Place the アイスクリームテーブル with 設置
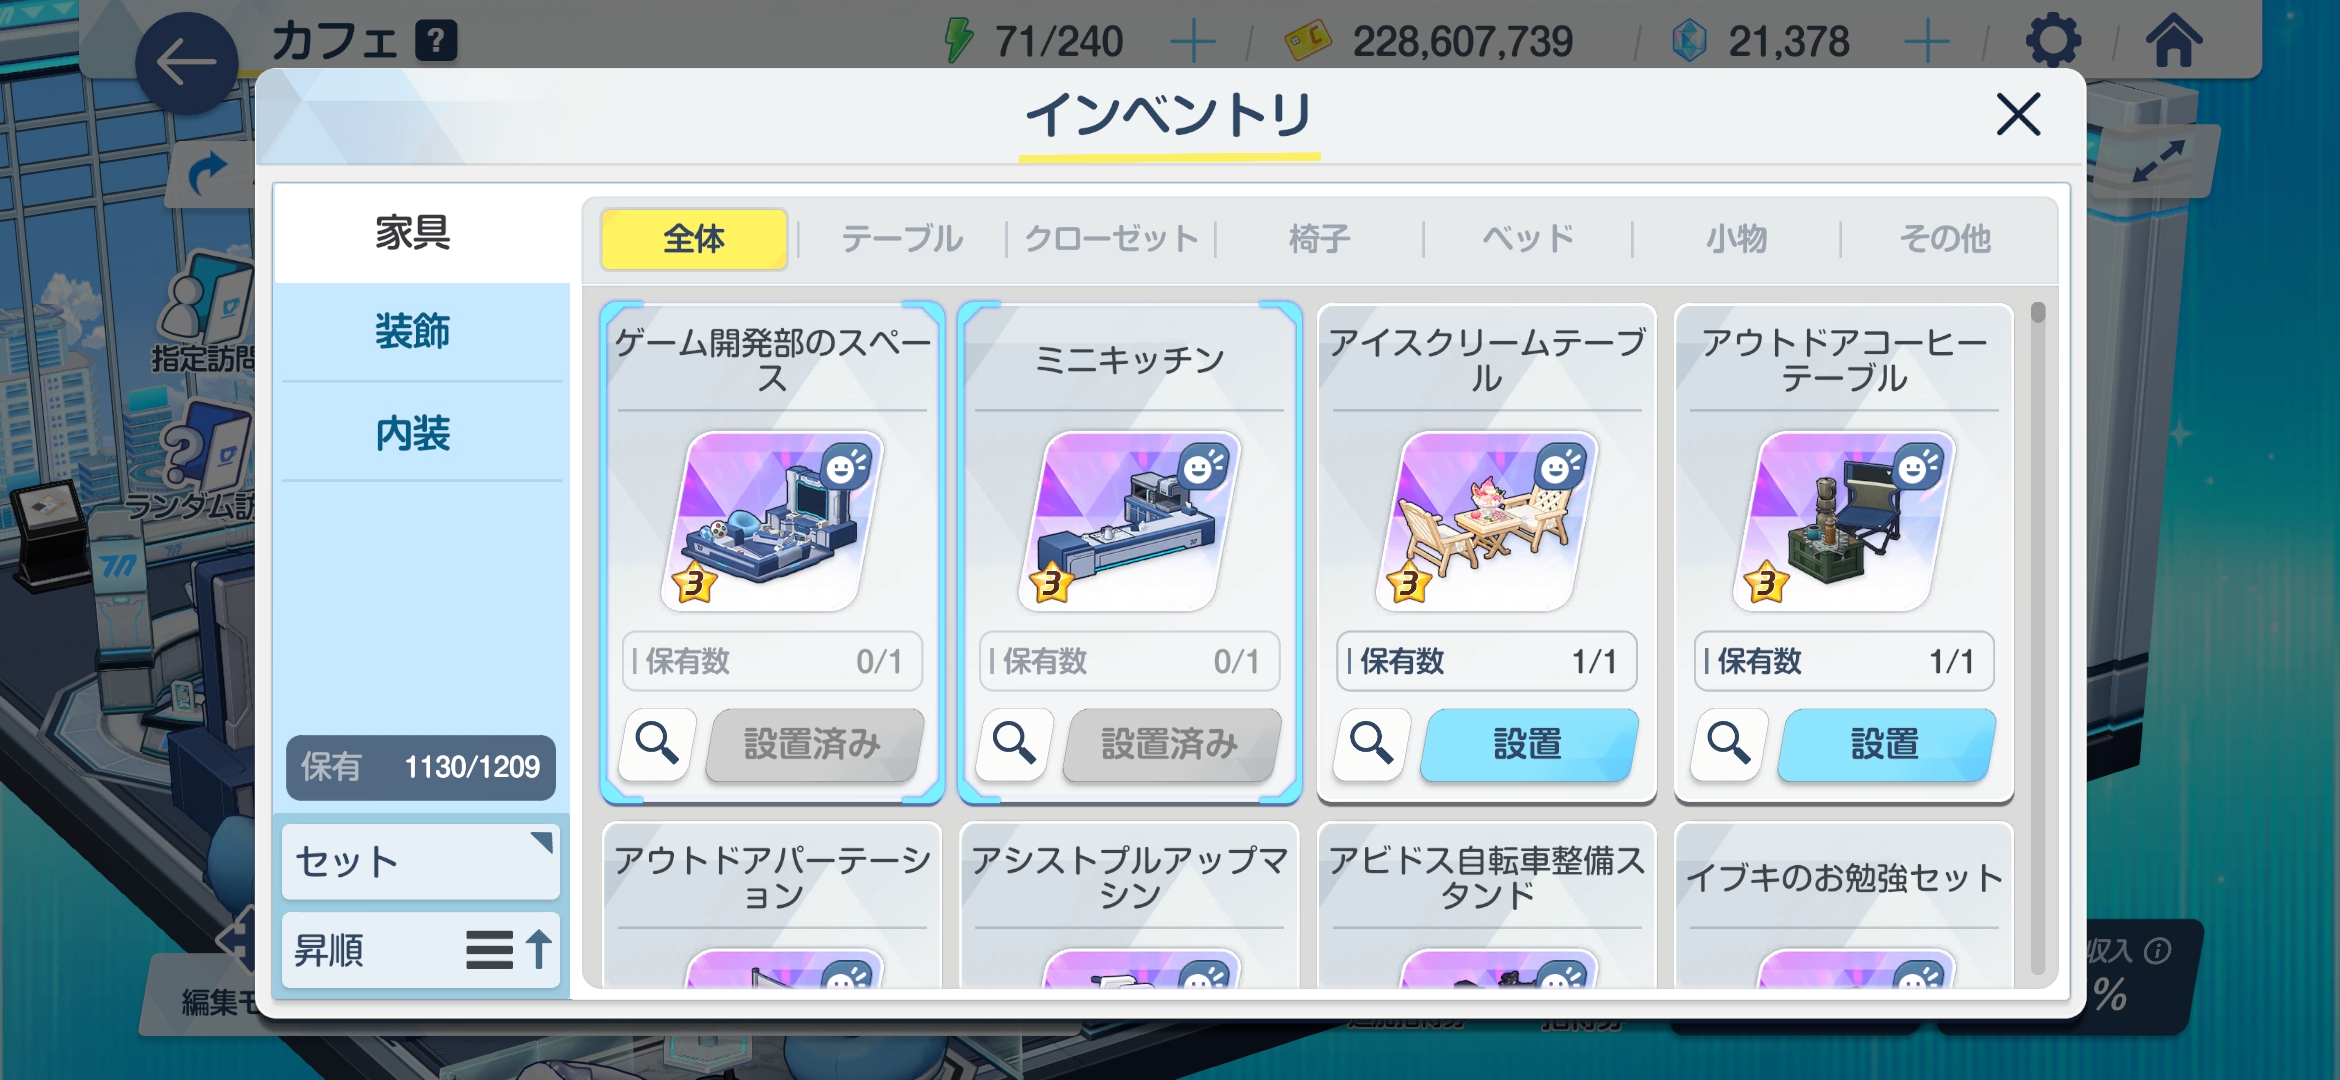Screen dimensions: 2340x1080 (1529, 745)
